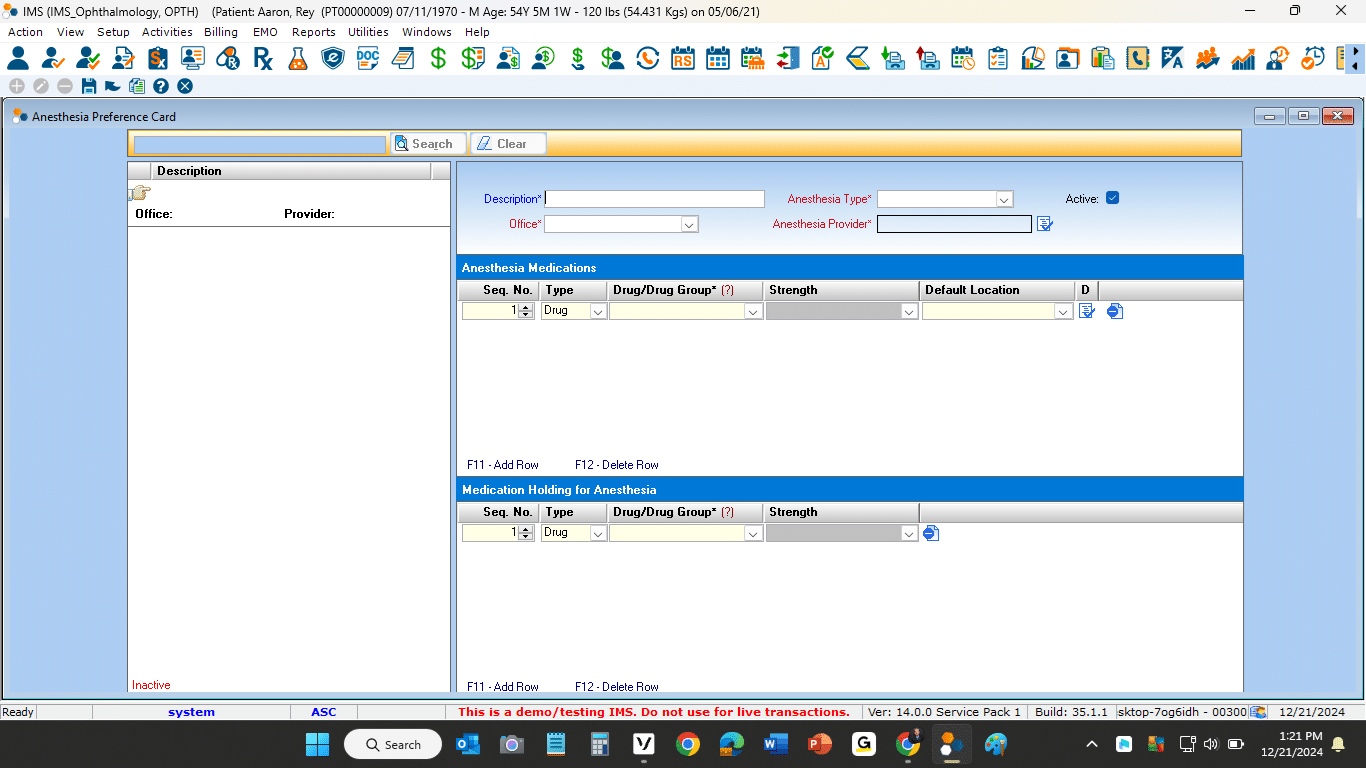Click the DOC document icon

click(368, 58)
